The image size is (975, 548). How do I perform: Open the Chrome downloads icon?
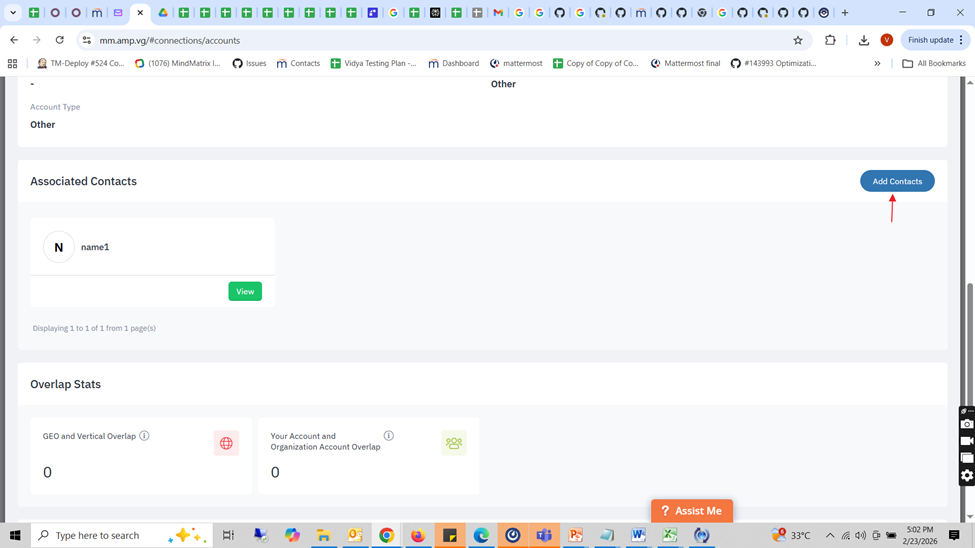pyautogui.click(x=864, y=41)
